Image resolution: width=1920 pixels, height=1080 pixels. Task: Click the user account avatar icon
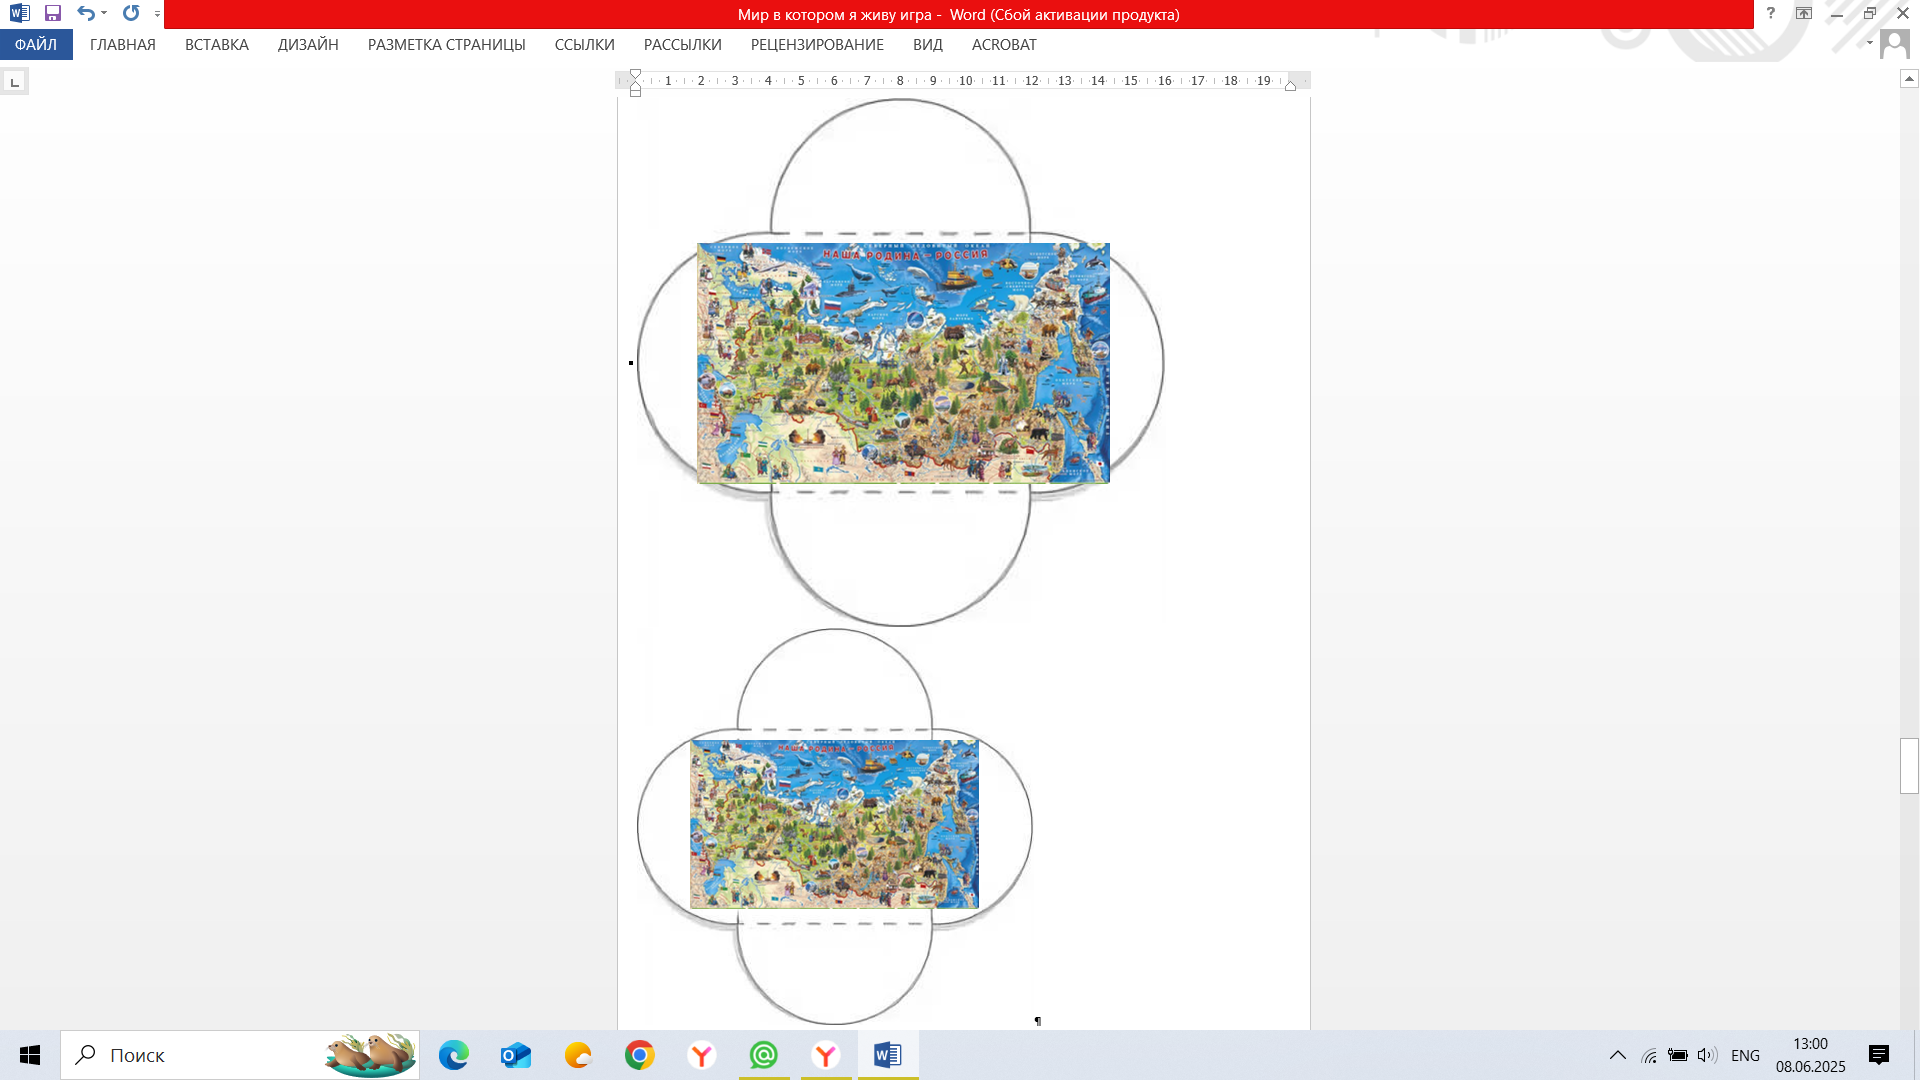click(1894, 44)
